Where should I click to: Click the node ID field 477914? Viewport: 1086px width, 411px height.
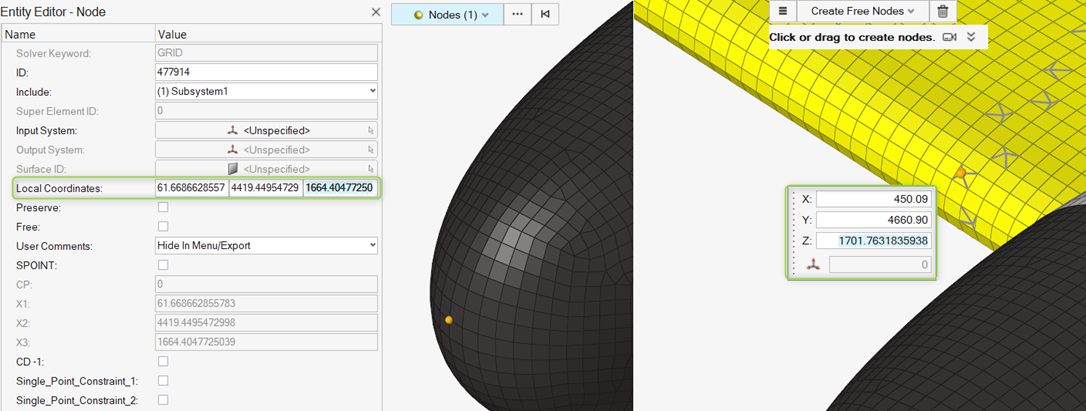click(266, 72)
